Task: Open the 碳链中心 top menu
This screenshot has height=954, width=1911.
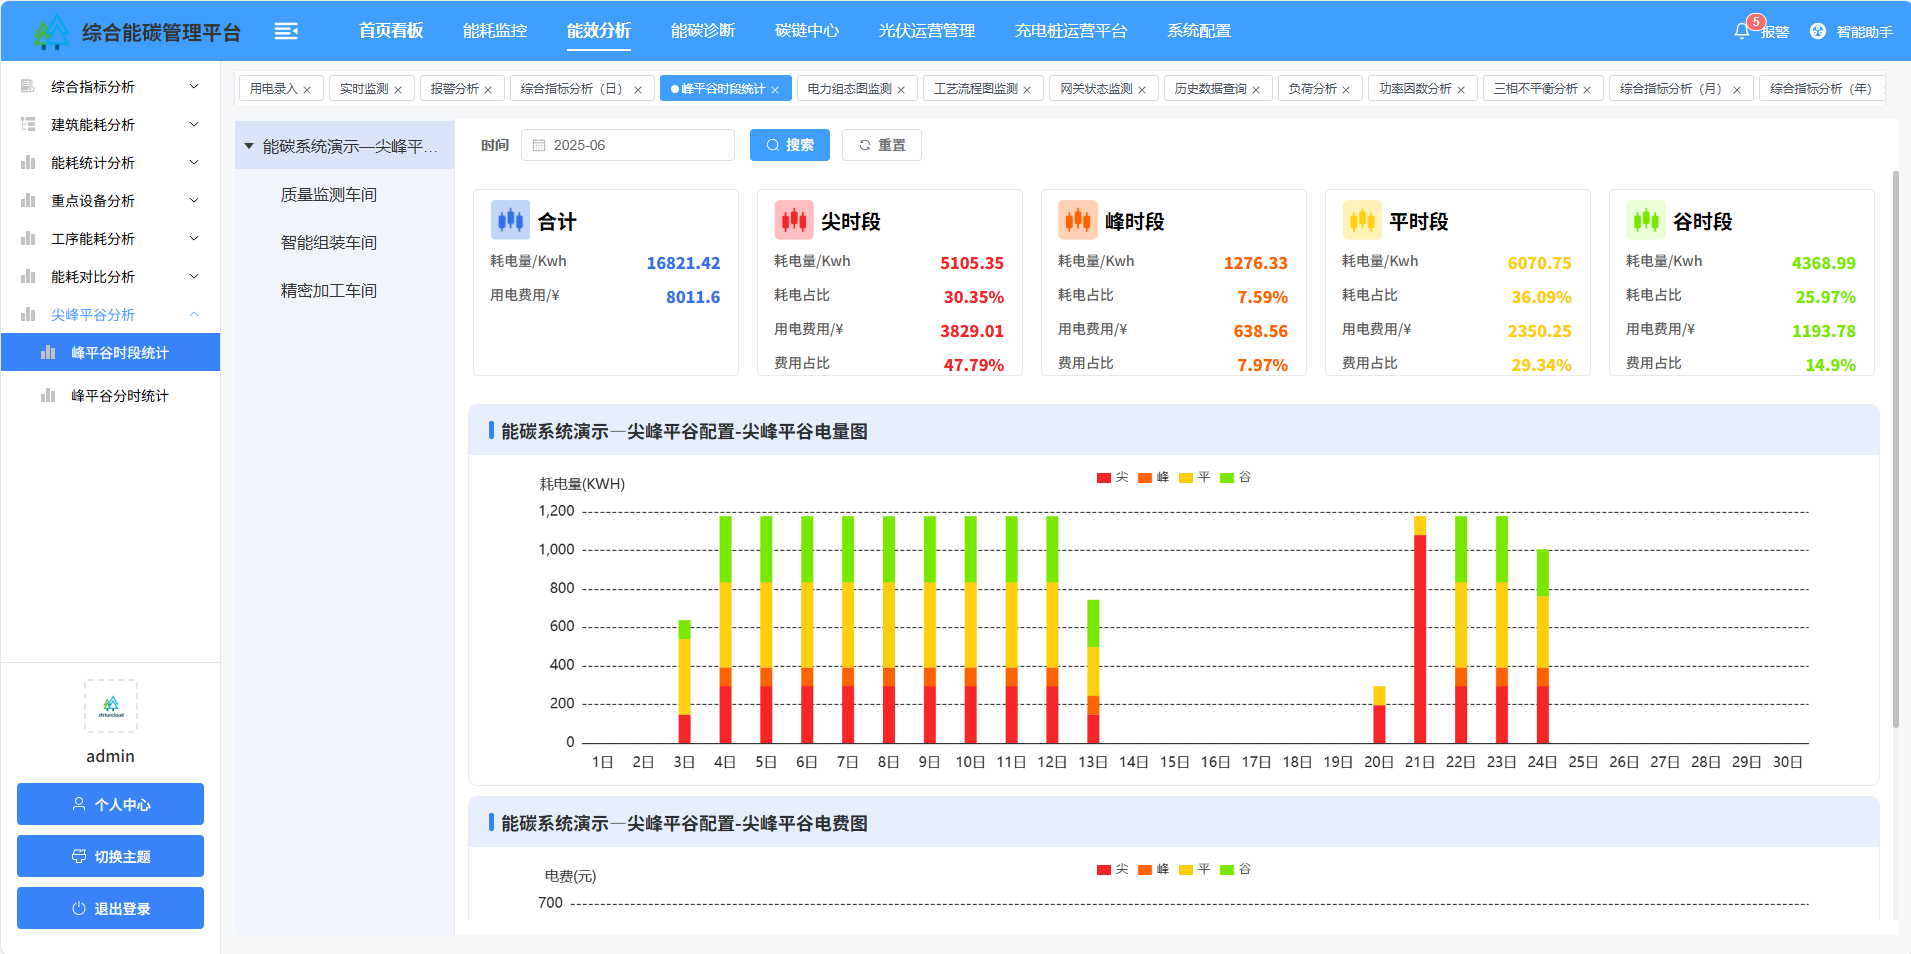Action: (806, 31)
